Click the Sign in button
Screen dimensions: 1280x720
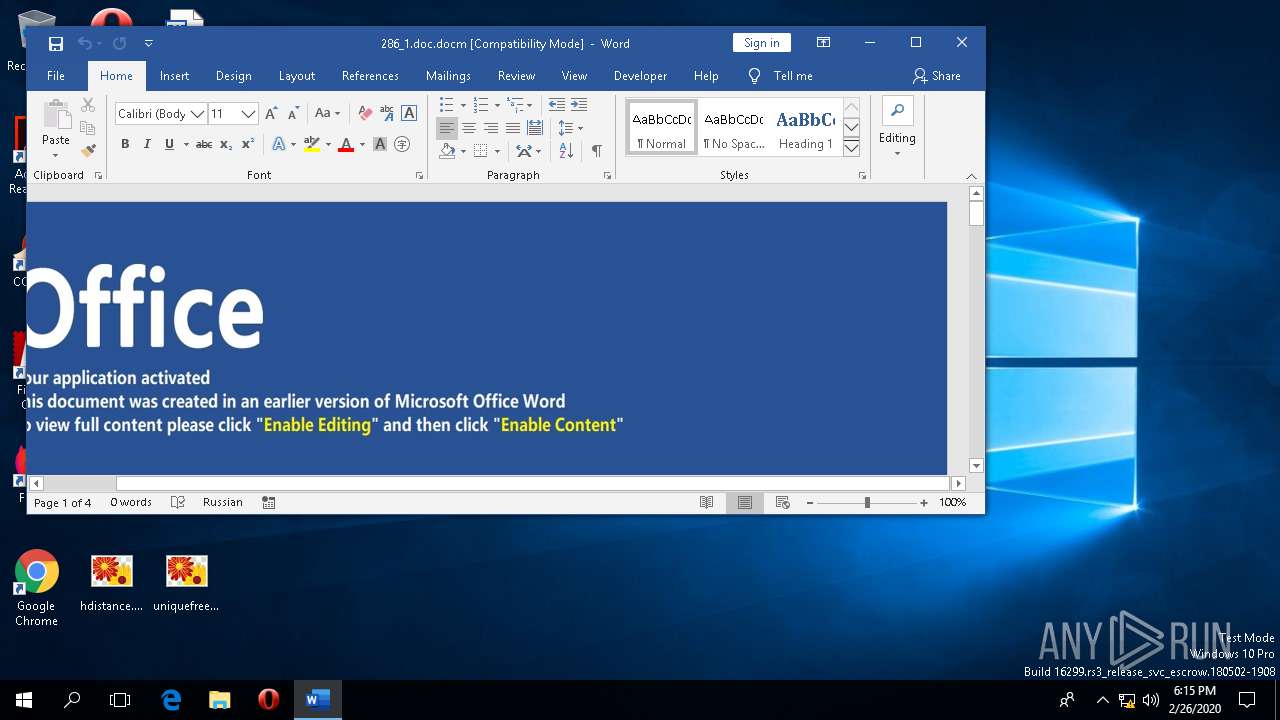point(762,43)
